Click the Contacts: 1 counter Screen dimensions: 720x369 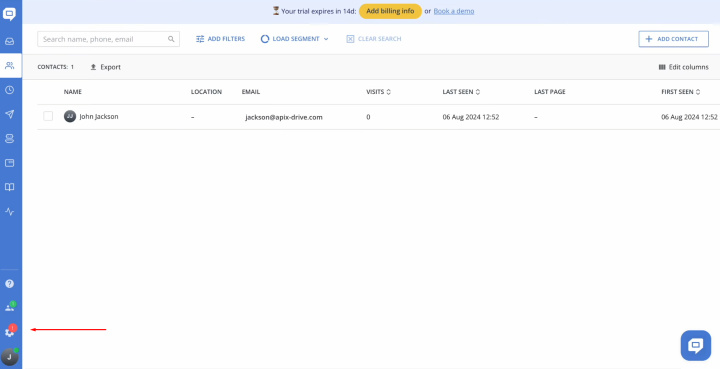(x=56, y=67)
